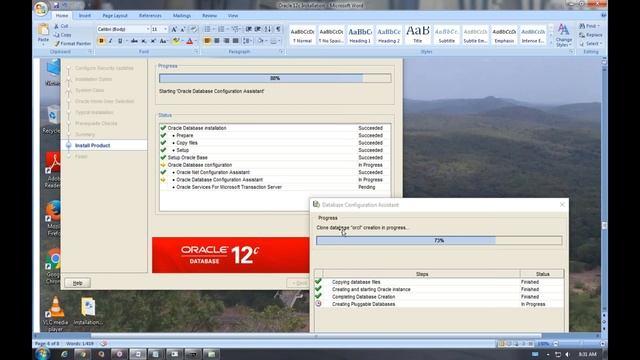Grow the font size with larger A
The width and height of the screenshot is (640, 360).
tap(174, 29)
